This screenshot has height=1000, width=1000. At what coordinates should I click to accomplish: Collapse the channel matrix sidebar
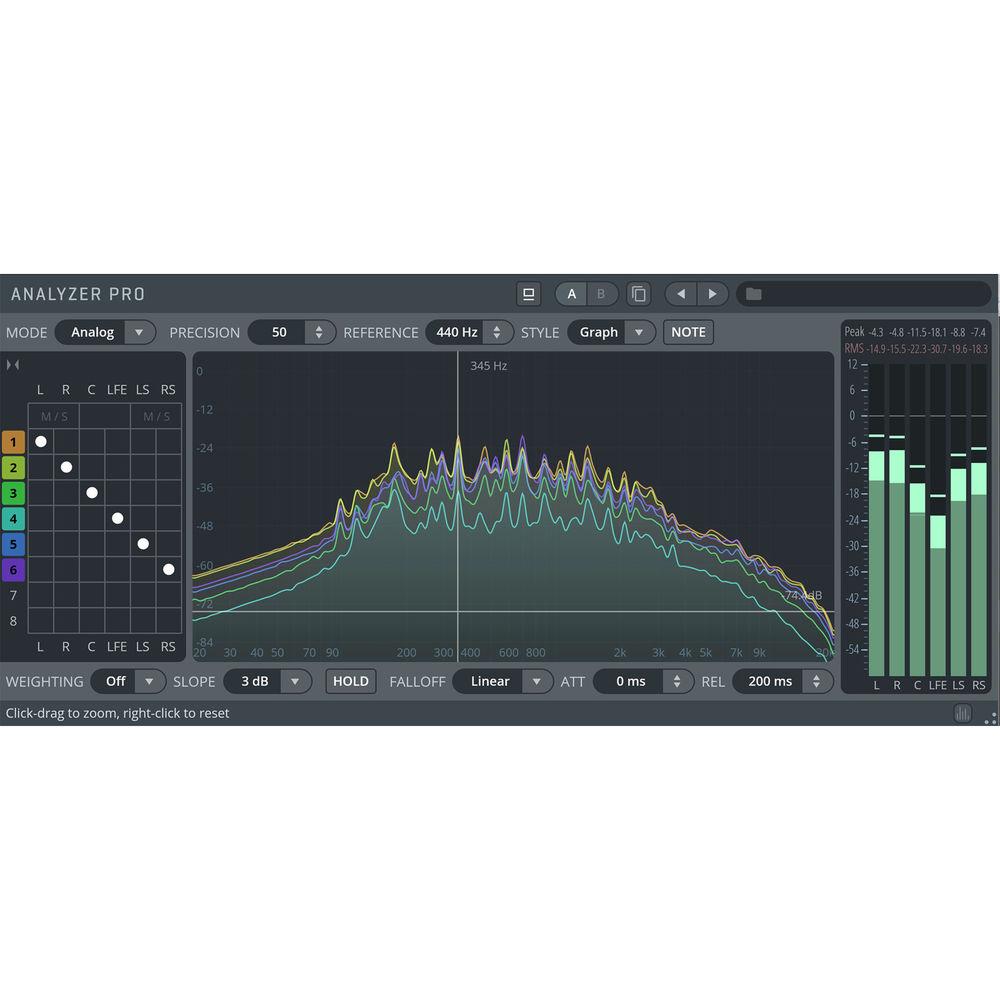pos(13,365)
